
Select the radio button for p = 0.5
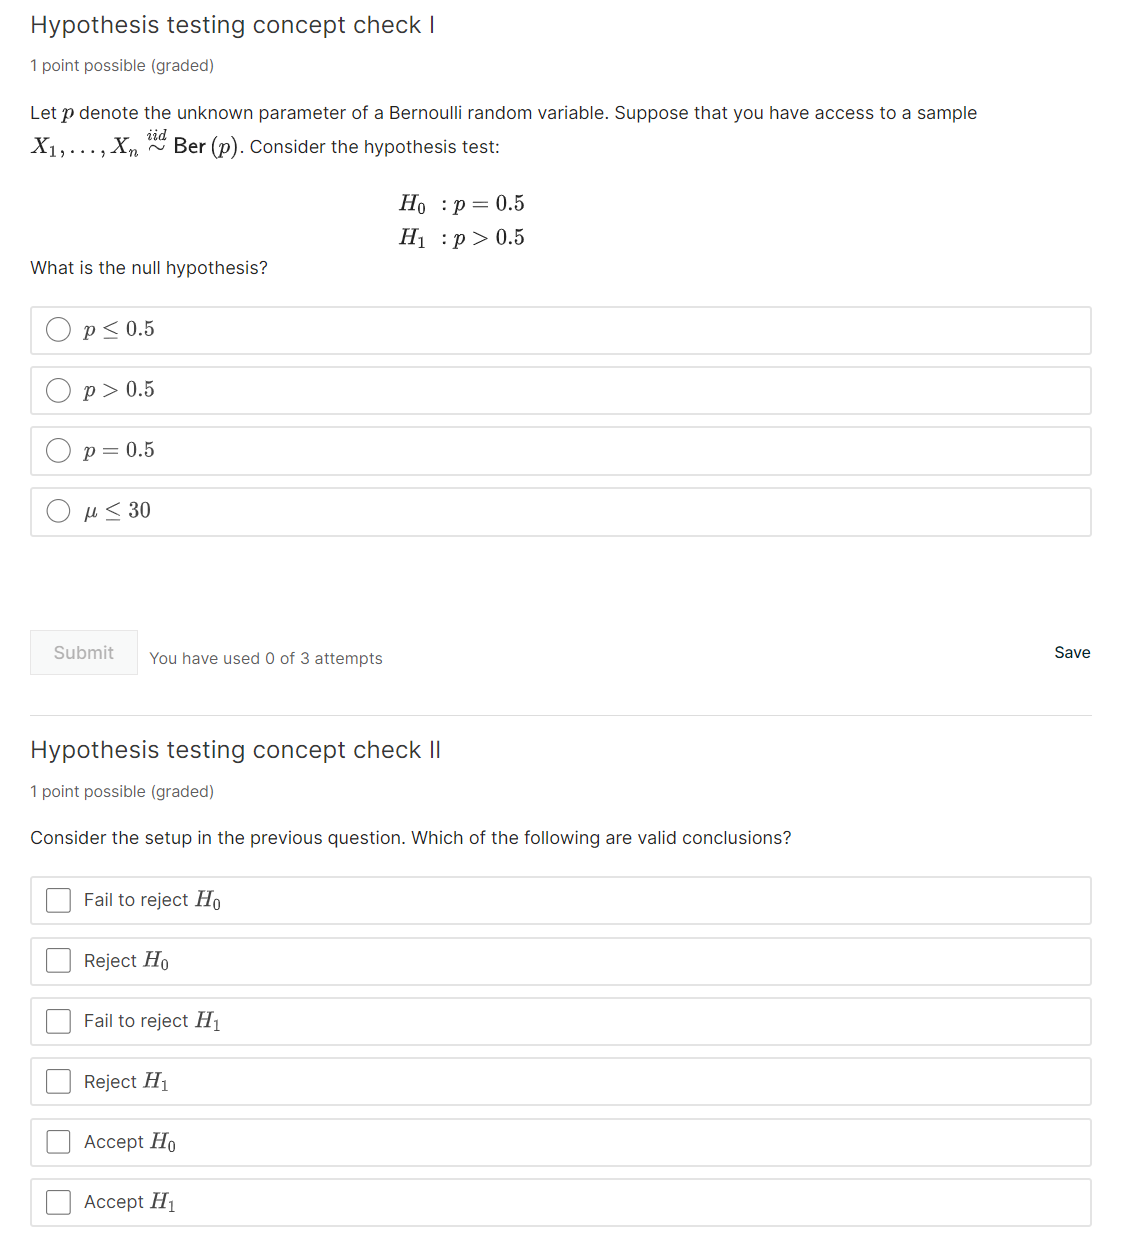(x=58, y=450)
